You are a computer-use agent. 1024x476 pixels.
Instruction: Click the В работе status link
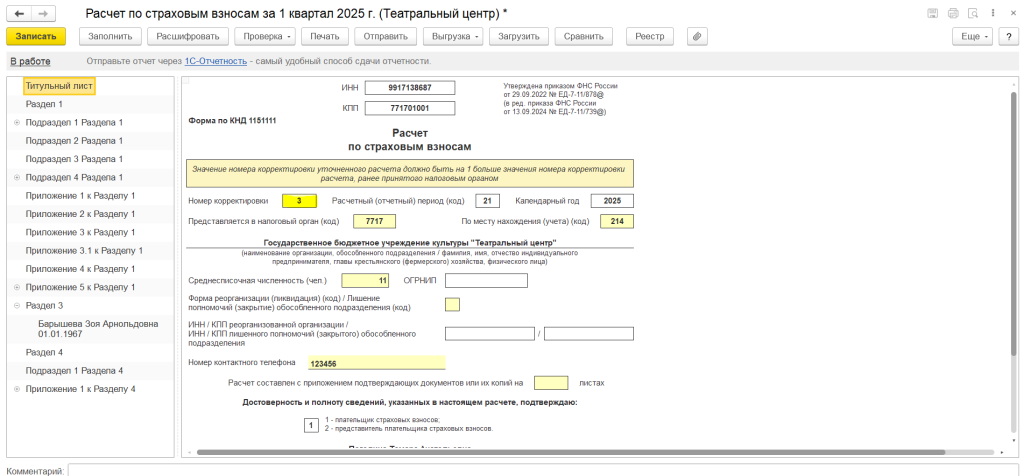[30, 61]
